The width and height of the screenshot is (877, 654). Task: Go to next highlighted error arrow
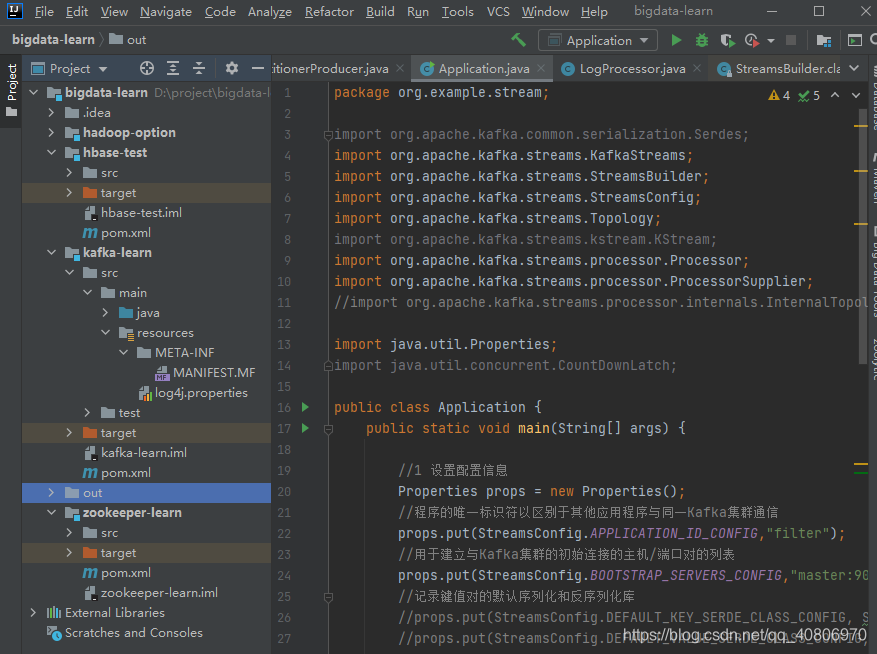(856, 95)
